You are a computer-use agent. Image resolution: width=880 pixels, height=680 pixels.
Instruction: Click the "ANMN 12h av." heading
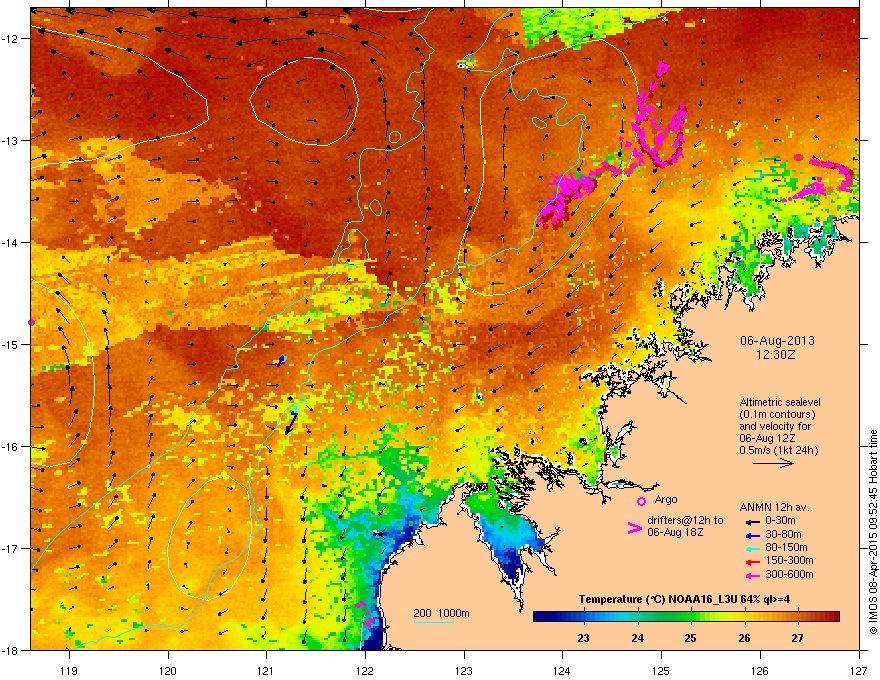[774, 507]
